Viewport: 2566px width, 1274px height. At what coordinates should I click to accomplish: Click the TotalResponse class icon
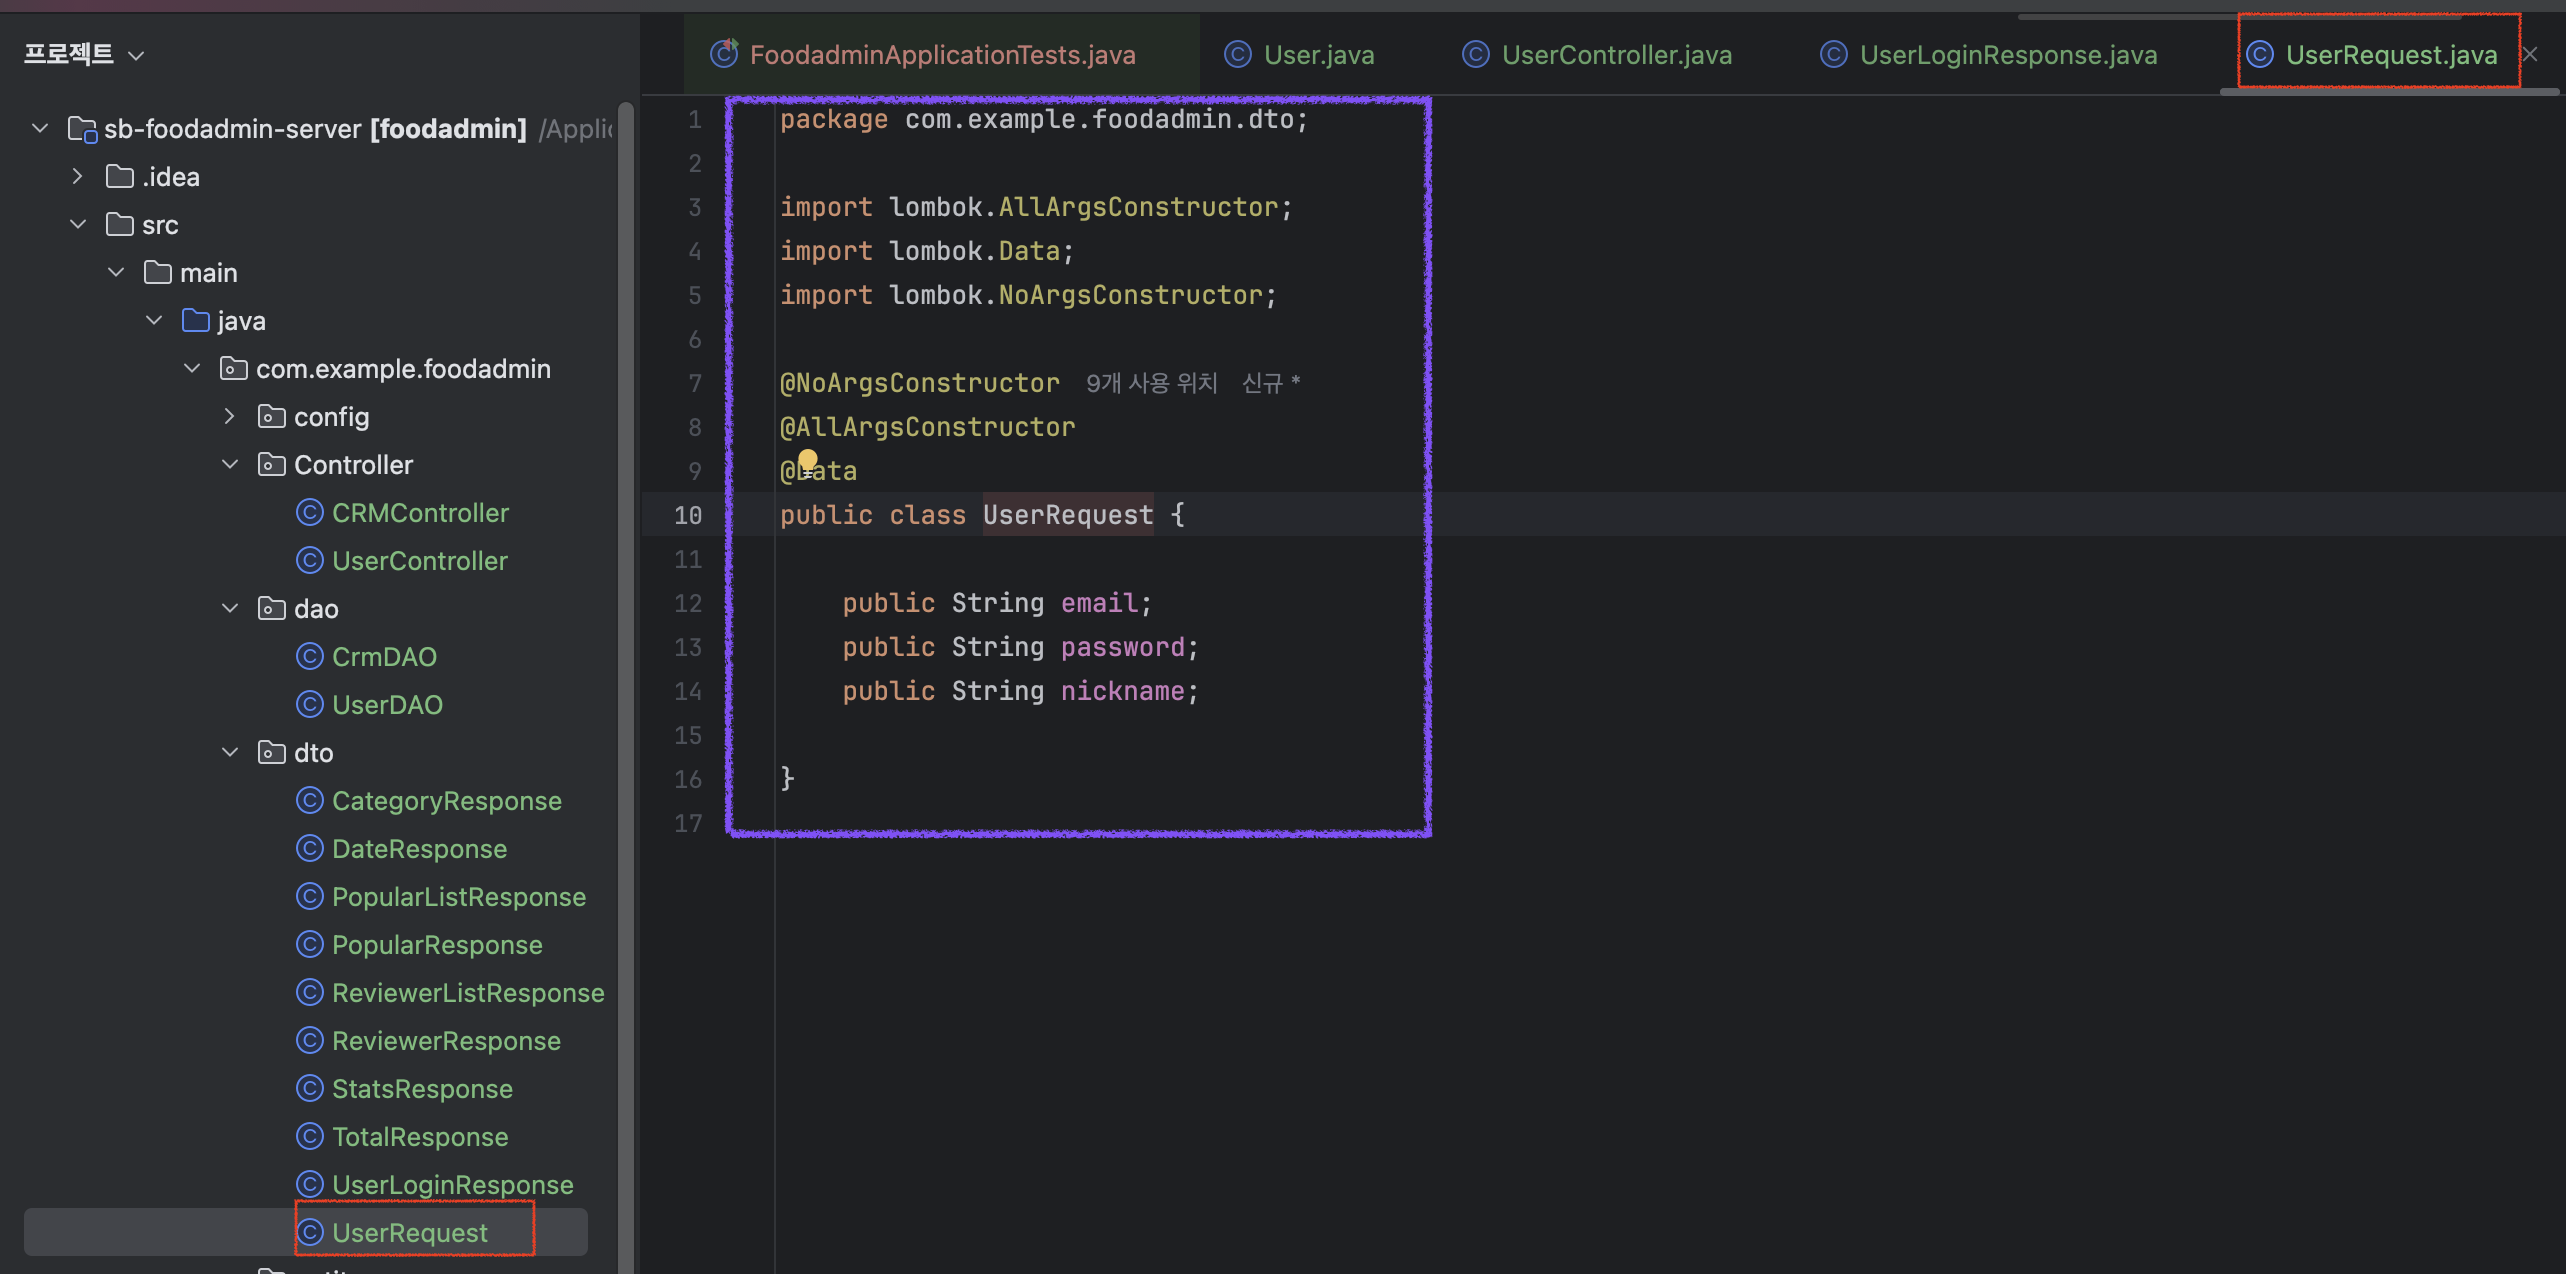pos(310,1136)
